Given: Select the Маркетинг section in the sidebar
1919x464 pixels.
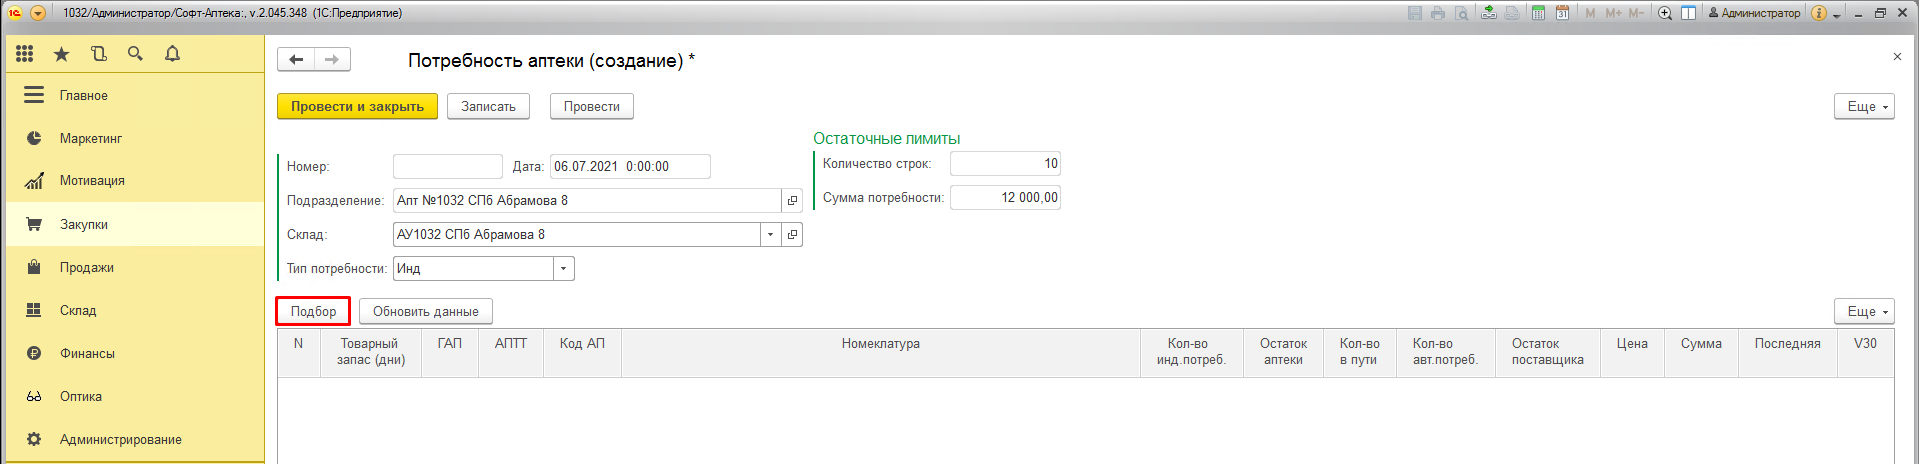Looking at the screenshot, I should 90,139.
